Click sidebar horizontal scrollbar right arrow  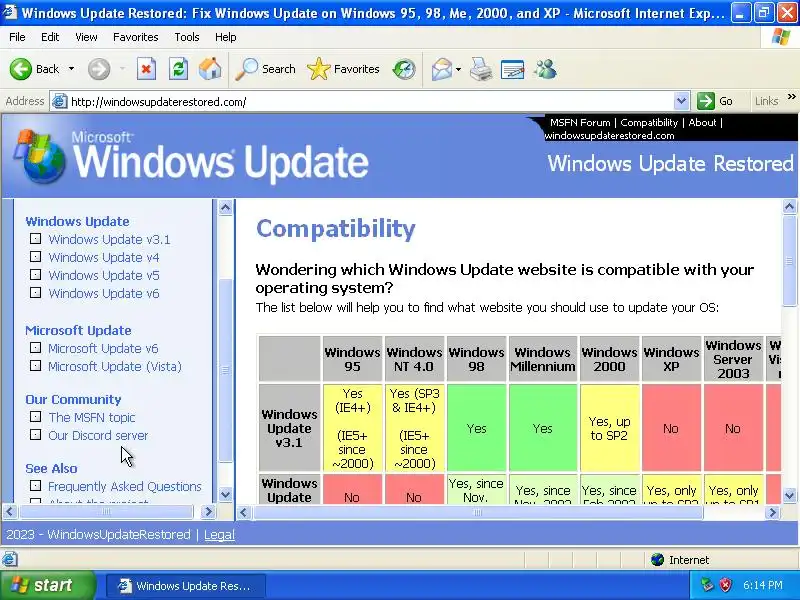(208, 511)
